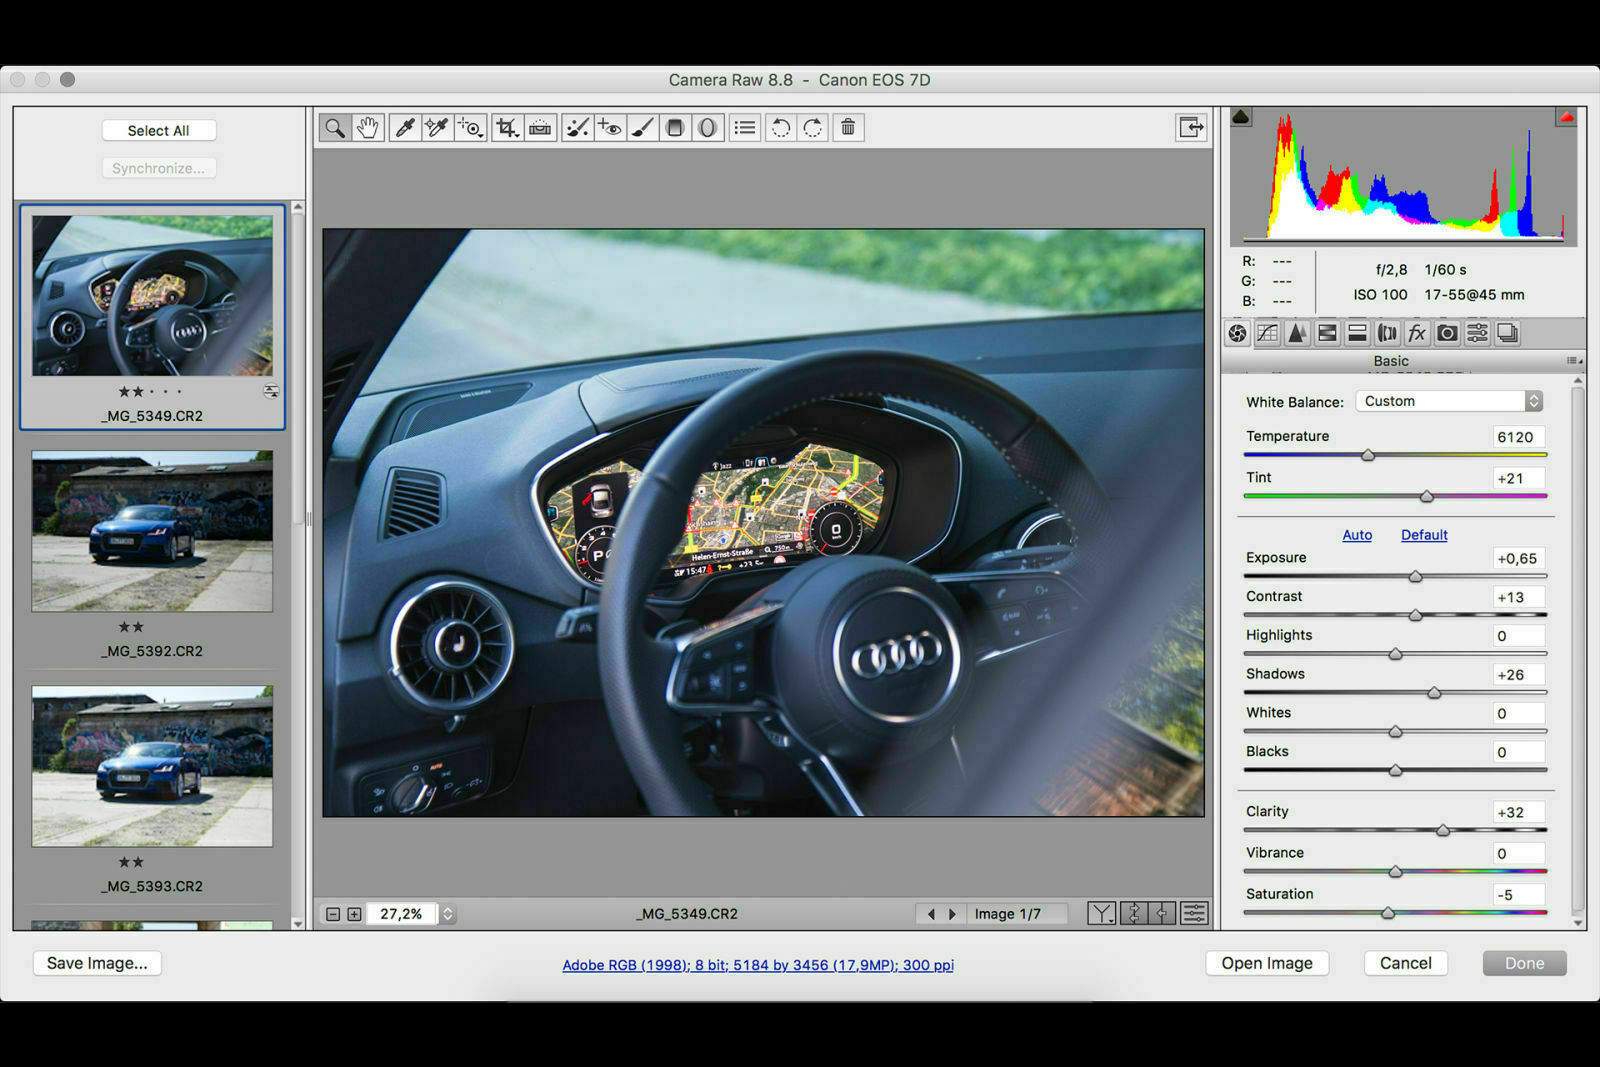Click the trash icon to mark for deletion
This screenshot has height=1067, width=1600.
848,128
